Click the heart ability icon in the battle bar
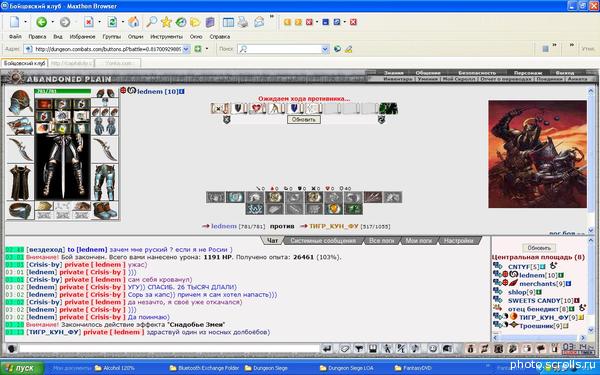 (256, 109)
